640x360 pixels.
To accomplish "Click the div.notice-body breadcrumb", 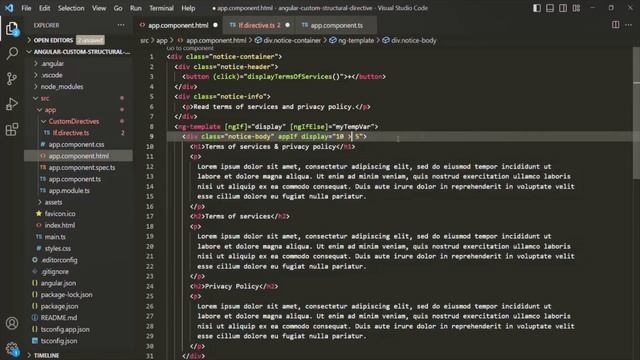I will tap(409, 40).
